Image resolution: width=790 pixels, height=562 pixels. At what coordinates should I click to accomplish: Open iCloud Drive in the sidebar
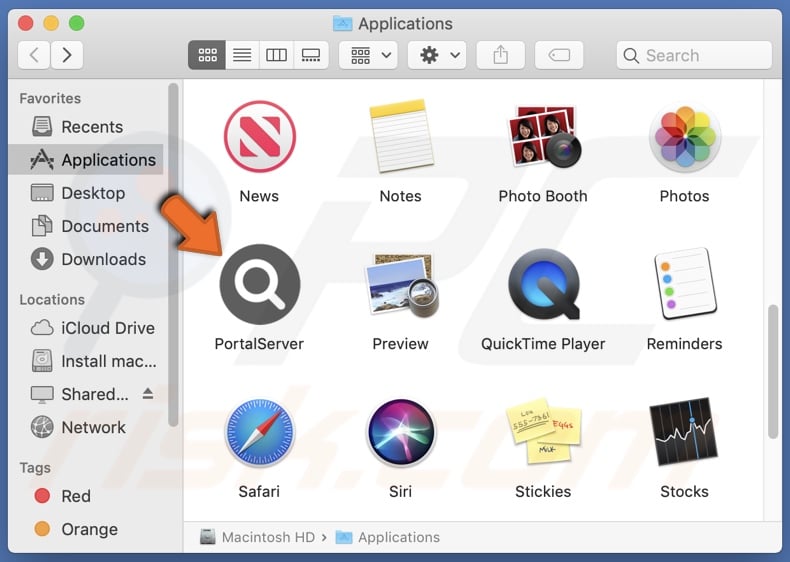(x=86, y=328)
